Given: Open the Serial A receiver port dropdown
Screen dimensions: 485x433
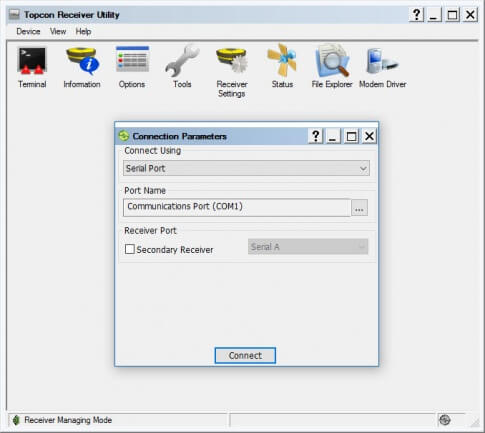Looking at the screenshot, I should coord(308,247).
